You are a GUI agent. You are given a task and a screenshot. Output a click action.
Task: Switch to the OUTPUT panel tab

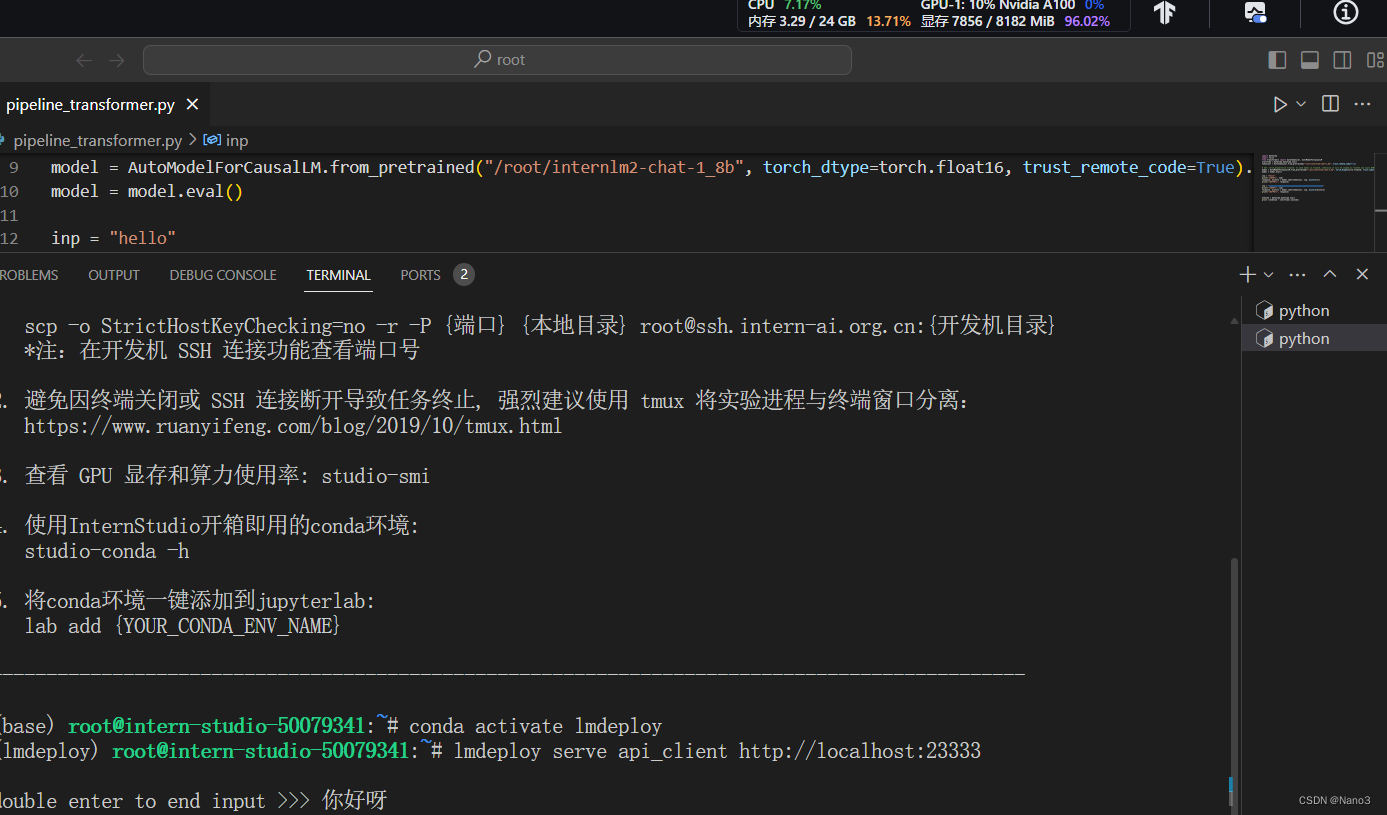pyautogui.click(x=114, y=275)
